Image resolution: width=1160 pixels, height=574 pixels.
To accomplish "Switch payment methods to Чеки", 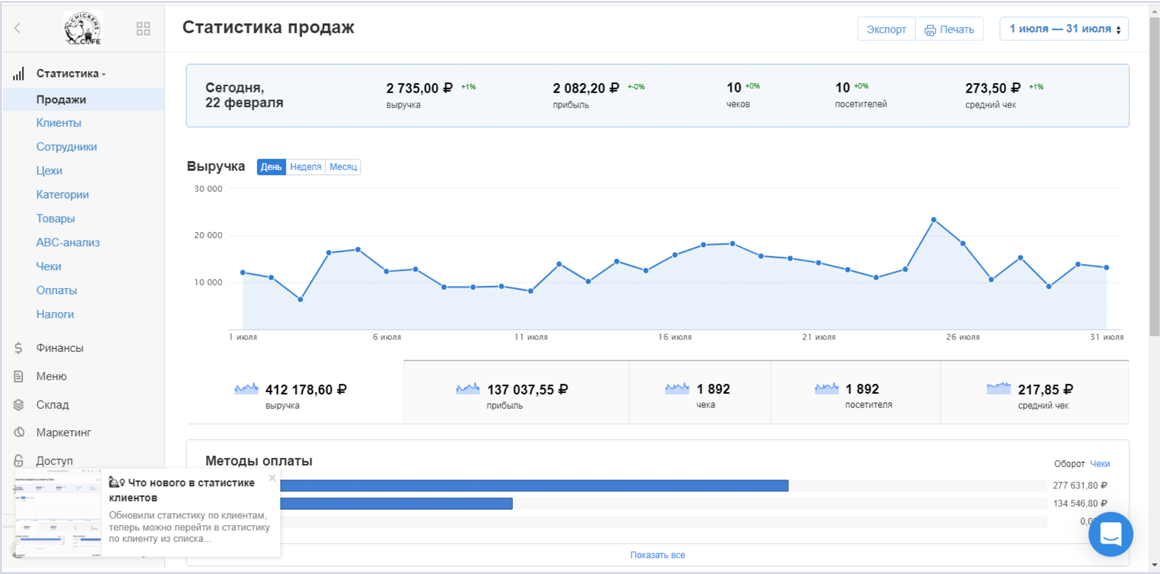I will click(x=1100, y=464).
